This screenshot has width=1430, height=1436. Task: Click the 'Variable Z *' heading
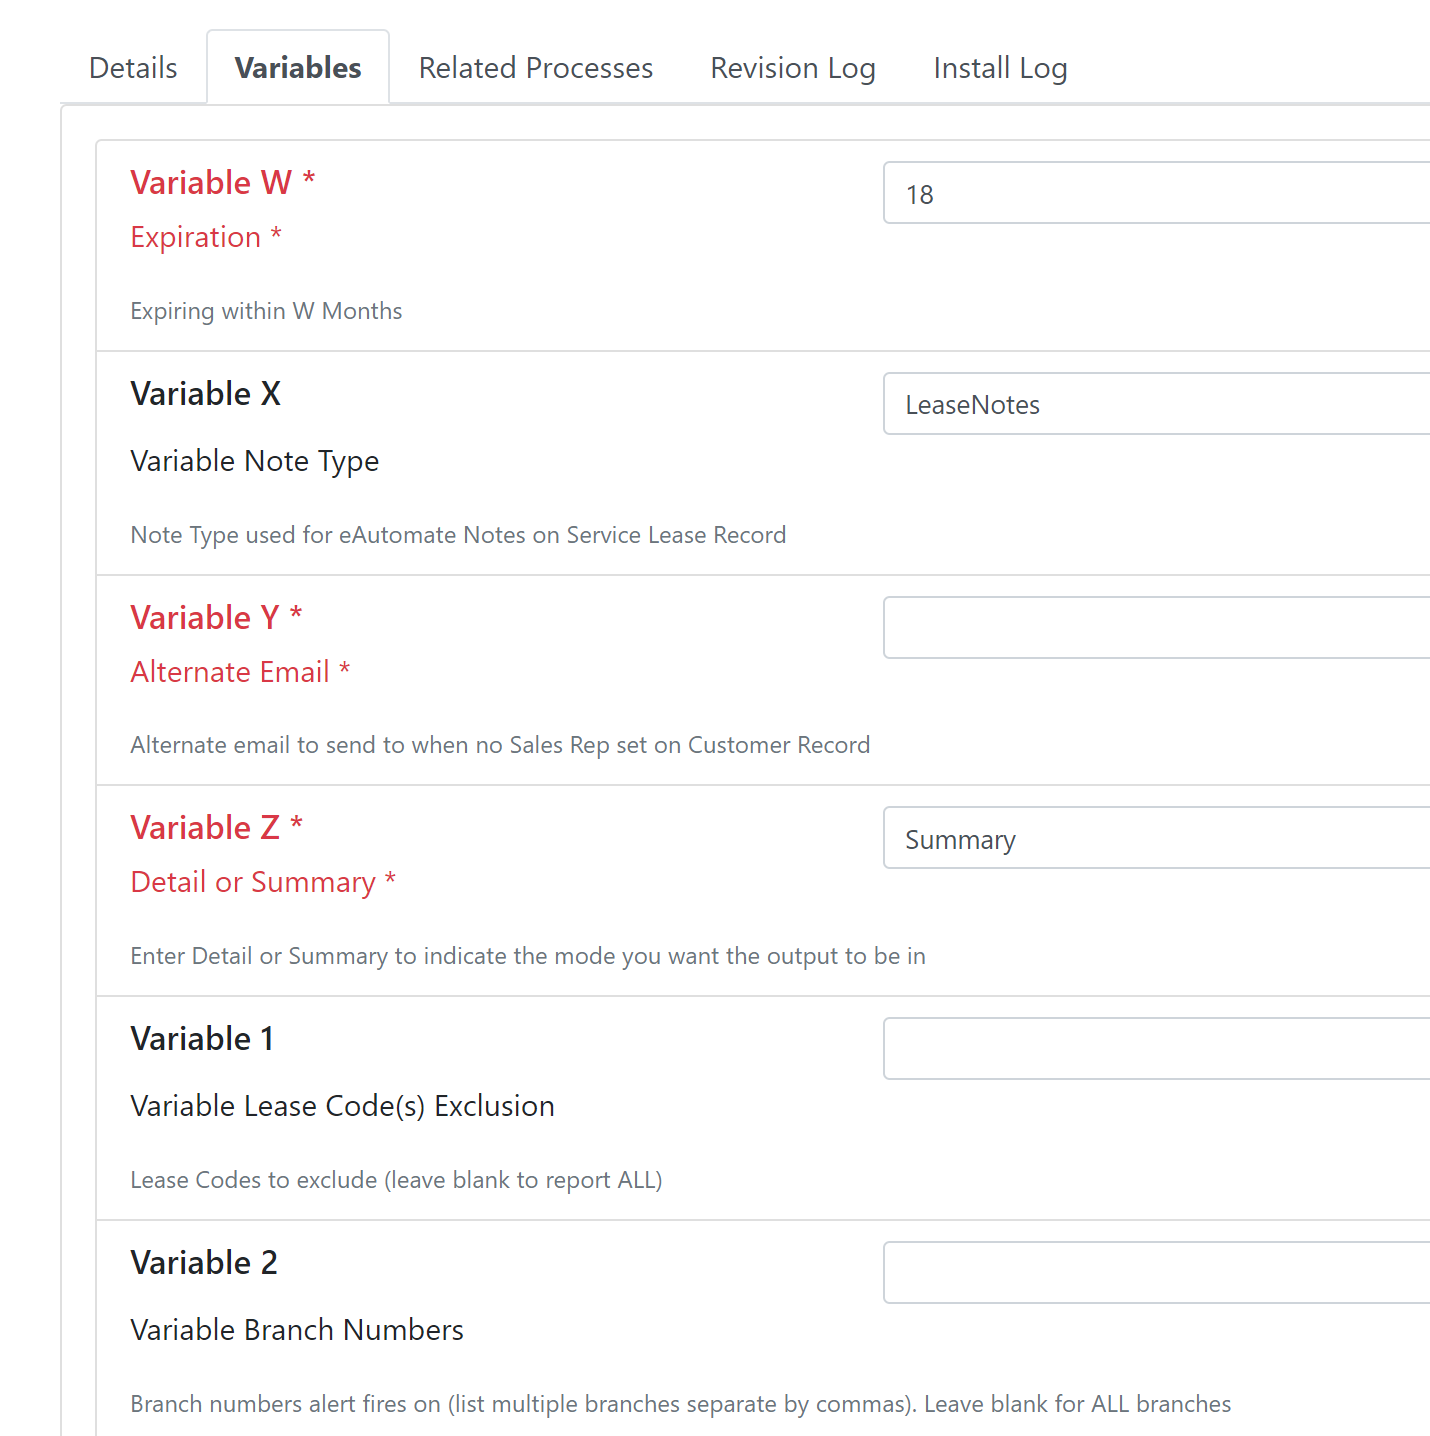click(217, 828)
